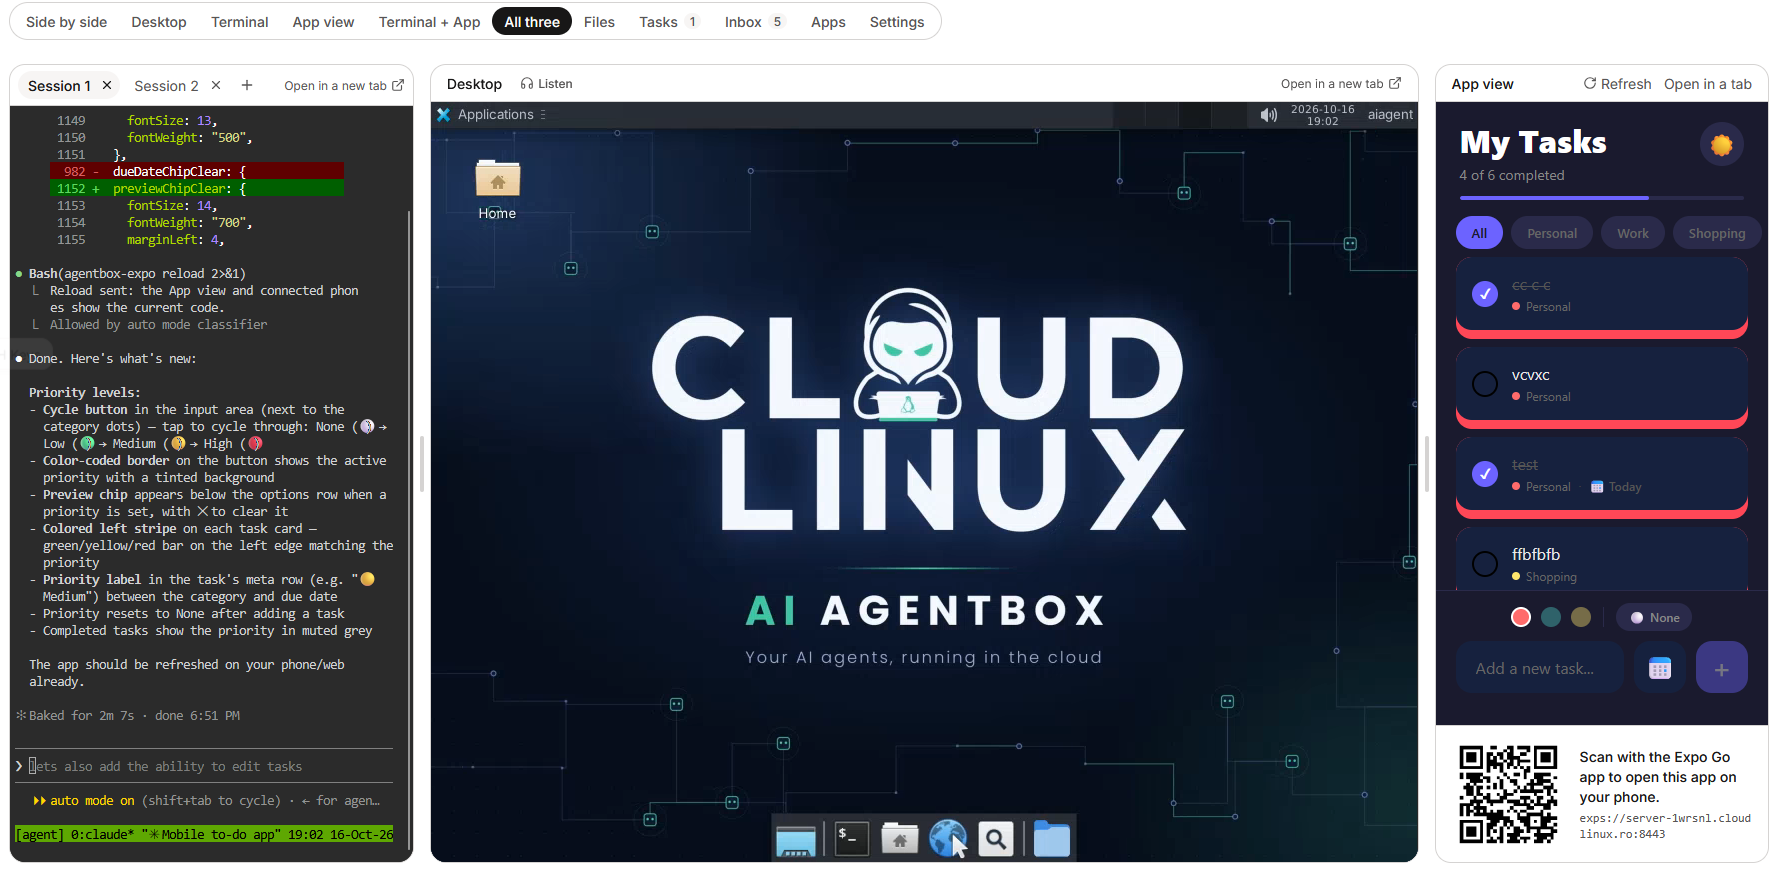
Task: Click the volume speaker icon in panel
Action: tap(1268, 115)
